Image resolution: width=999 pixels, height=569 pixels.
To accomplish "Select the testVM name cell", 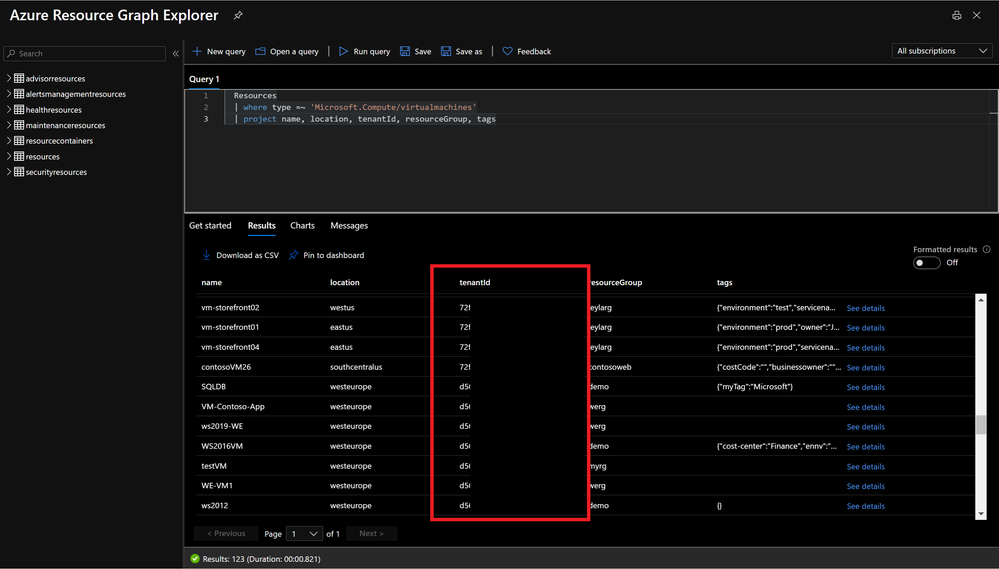I will click(x=214, y=466).
